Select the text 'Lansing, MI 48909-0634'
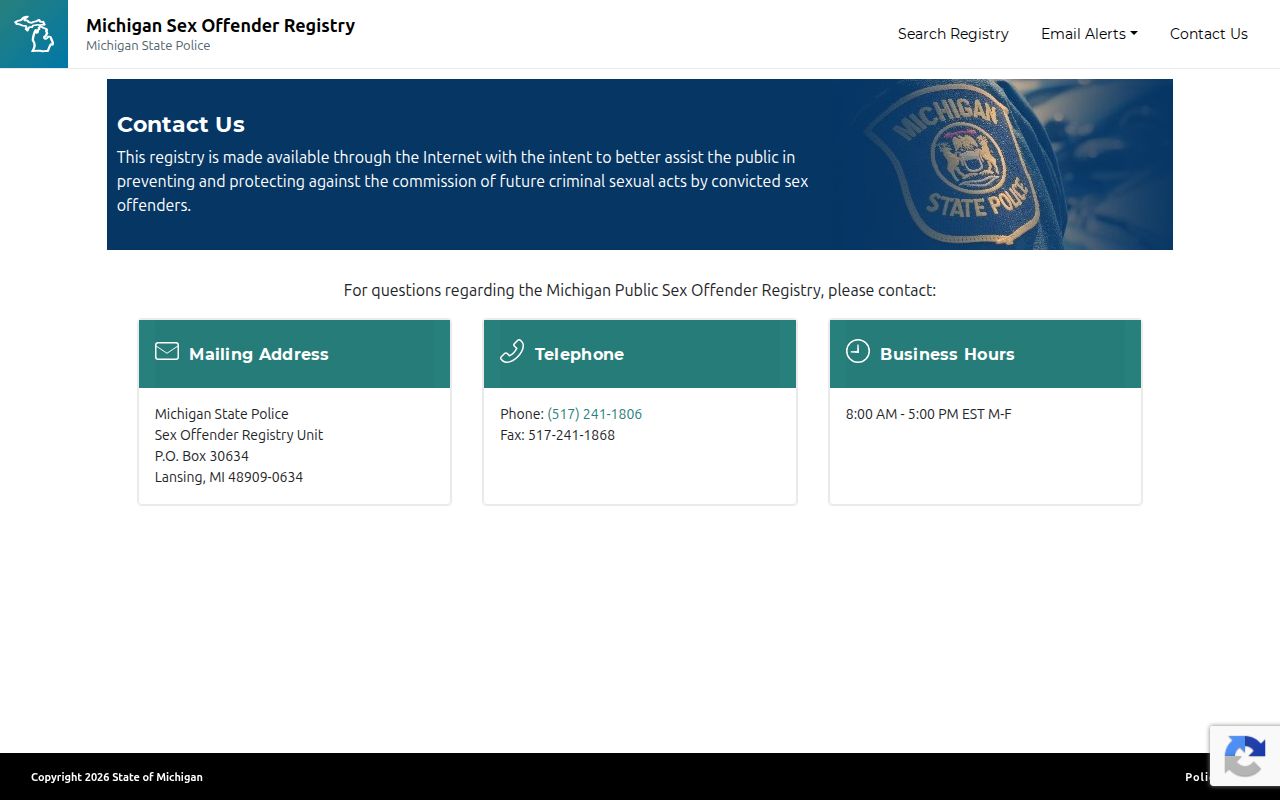 pyautogui.click(x=229, y=477)
